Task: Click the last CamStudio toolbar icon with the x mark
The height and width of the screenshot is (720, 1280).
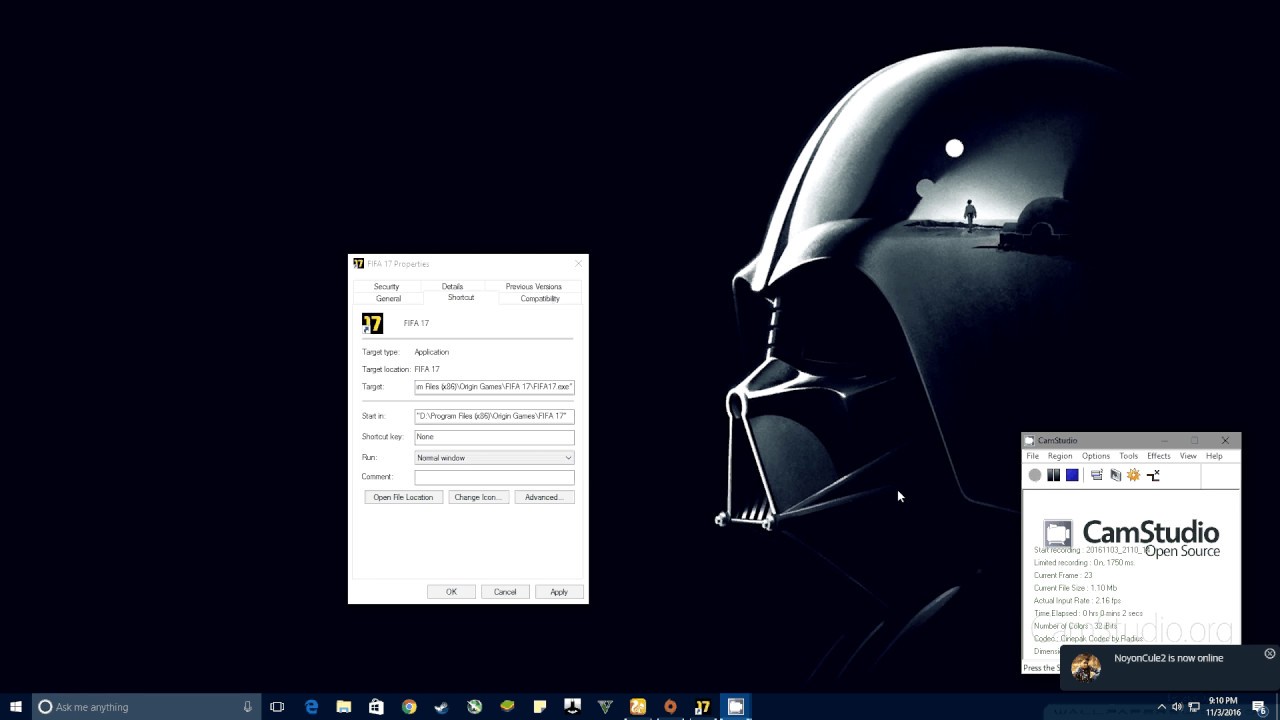Action: point(1153,475)
